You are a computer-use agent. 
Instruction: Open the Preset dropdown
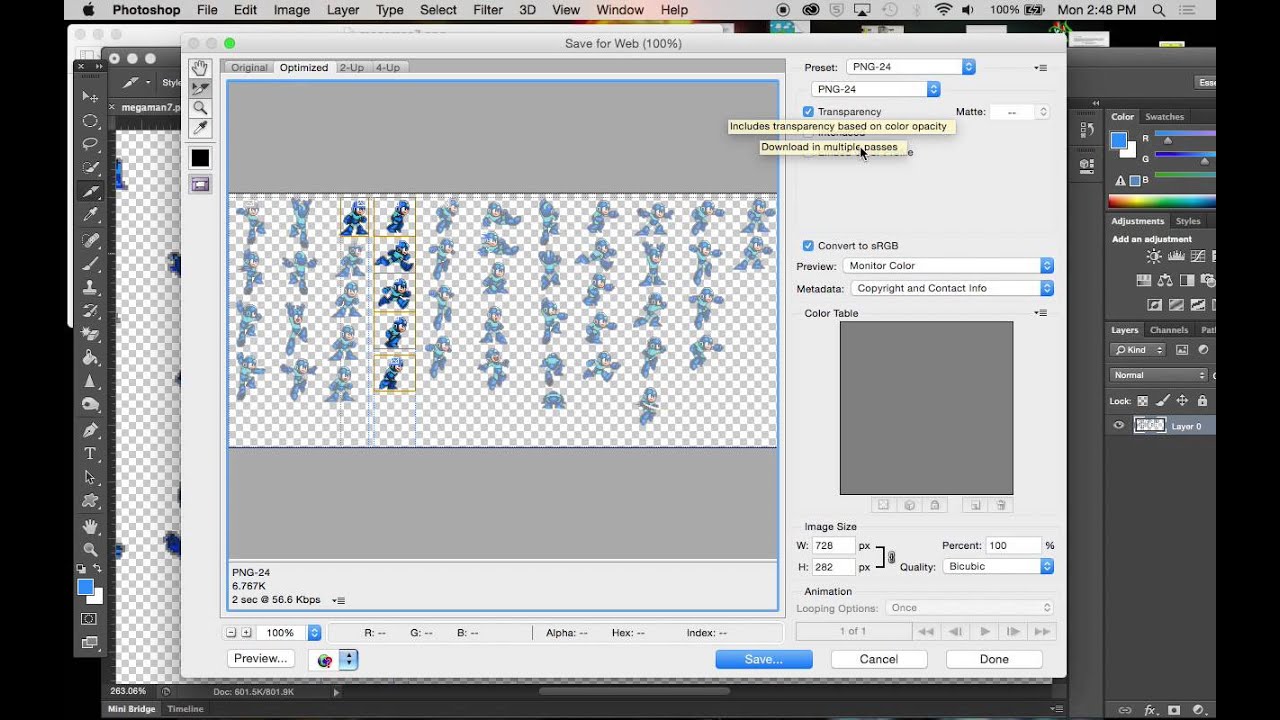click(x=911, y=67)
